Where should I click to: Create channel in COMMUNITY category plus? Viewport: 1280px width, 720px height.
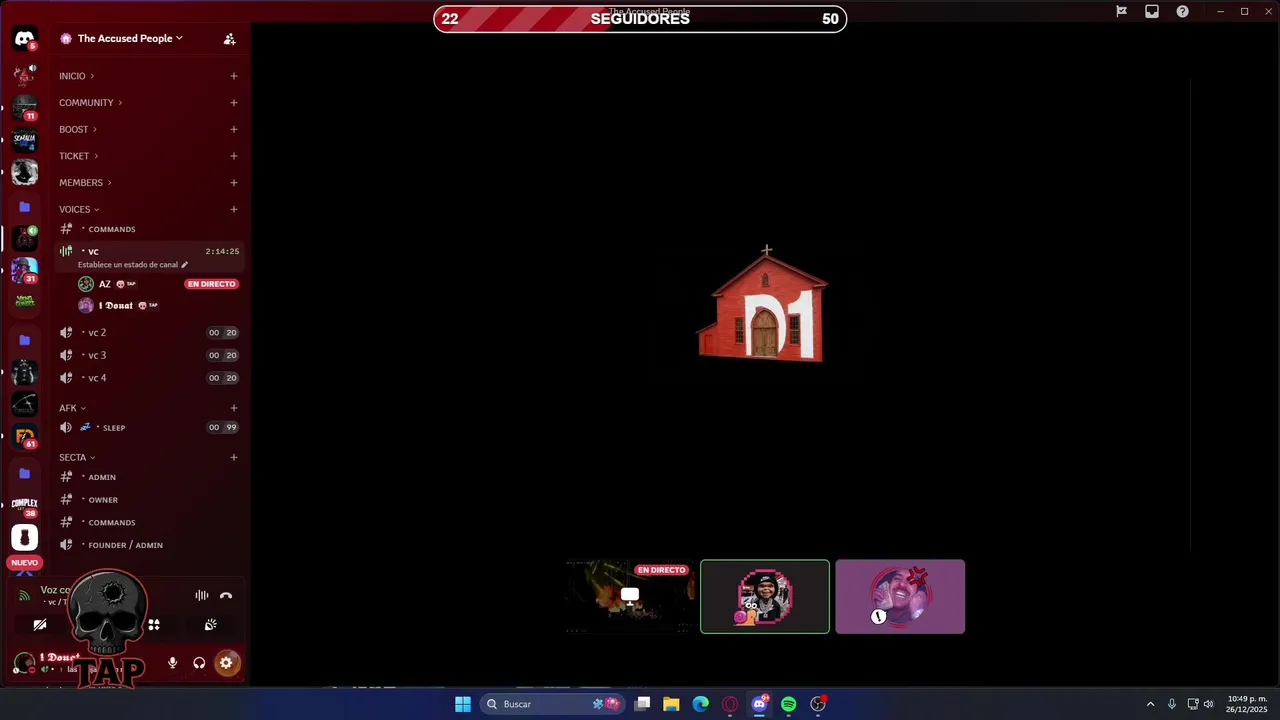point(234,103)
